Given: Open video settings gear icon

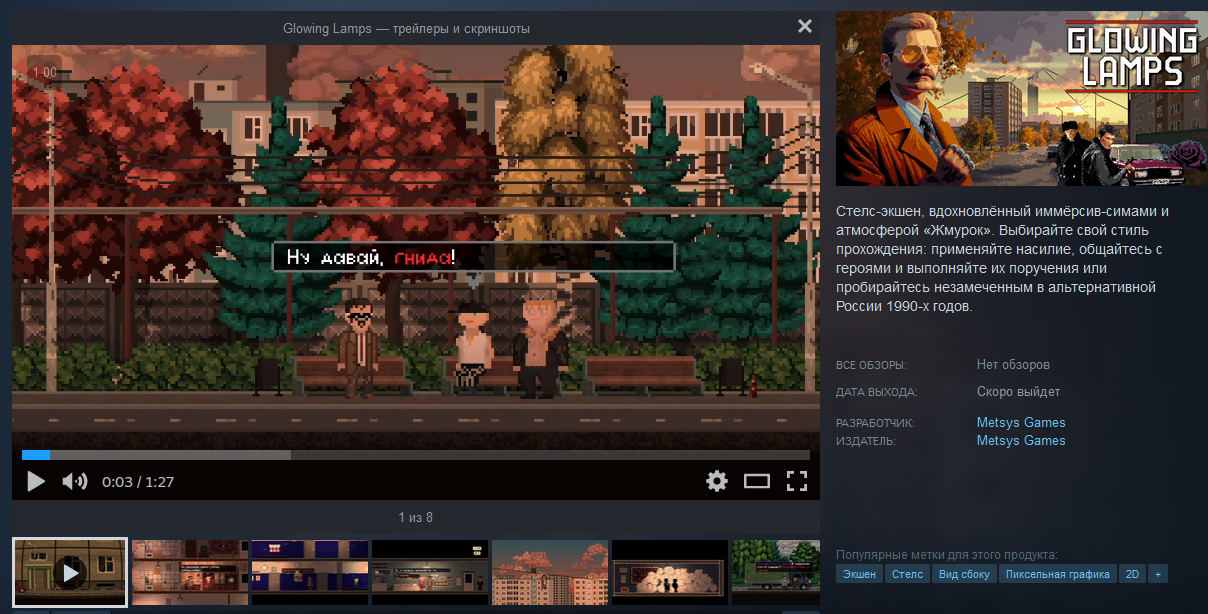Looking at the screenshot, I should (717, 481).
